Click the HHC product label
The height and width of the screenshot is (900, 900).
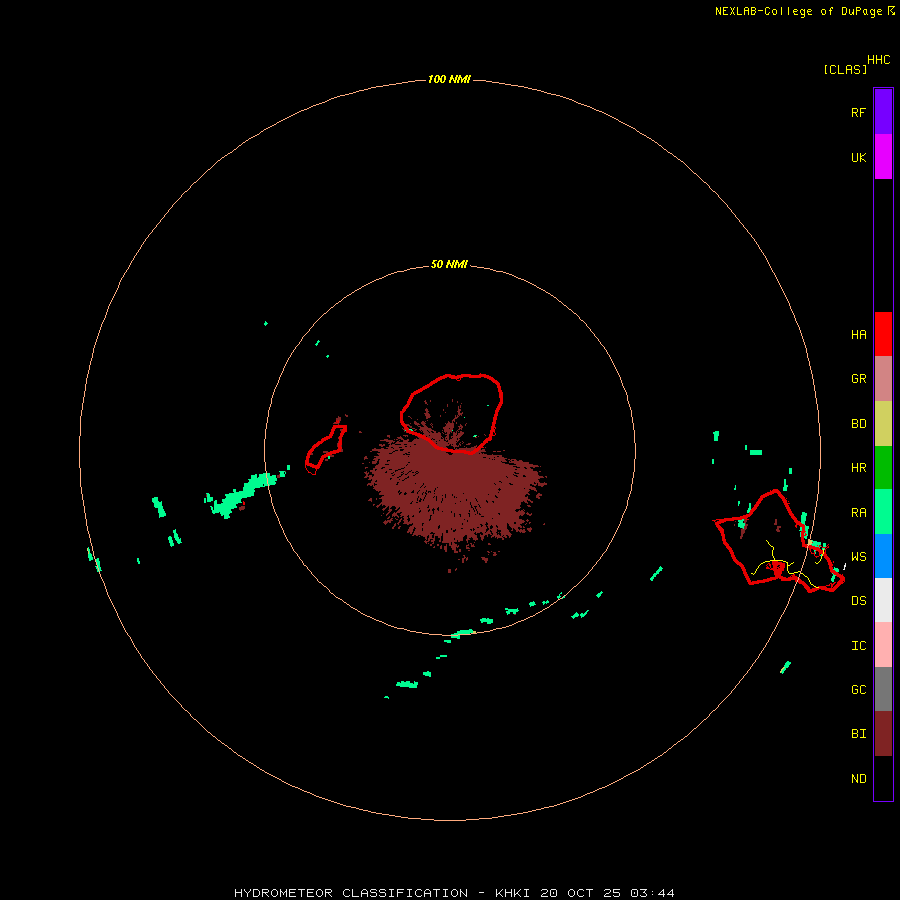[879, 60]
